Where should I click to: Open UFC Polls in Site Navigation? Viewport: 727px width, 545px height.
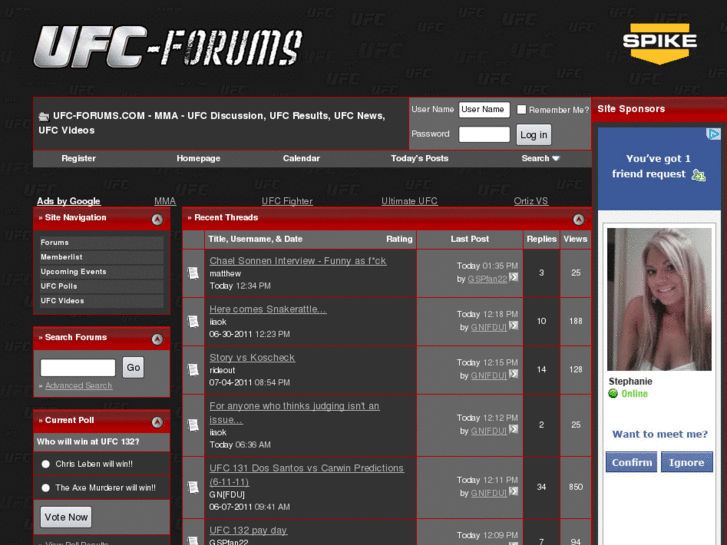point(102,286)
